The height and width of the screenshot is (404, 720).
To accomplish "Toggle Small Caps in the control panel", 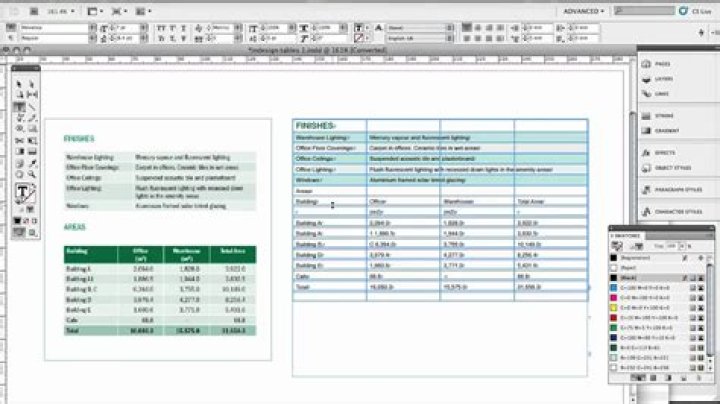I will click(x=161, y=39).
